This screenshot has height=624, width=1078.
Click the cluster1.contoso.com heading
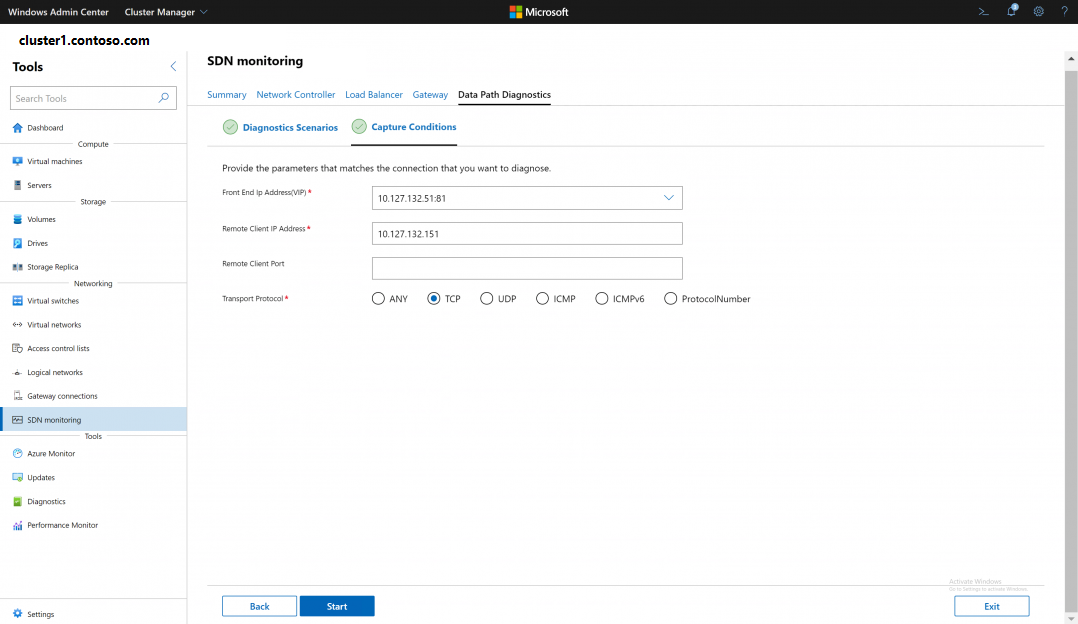click(84, 41)
